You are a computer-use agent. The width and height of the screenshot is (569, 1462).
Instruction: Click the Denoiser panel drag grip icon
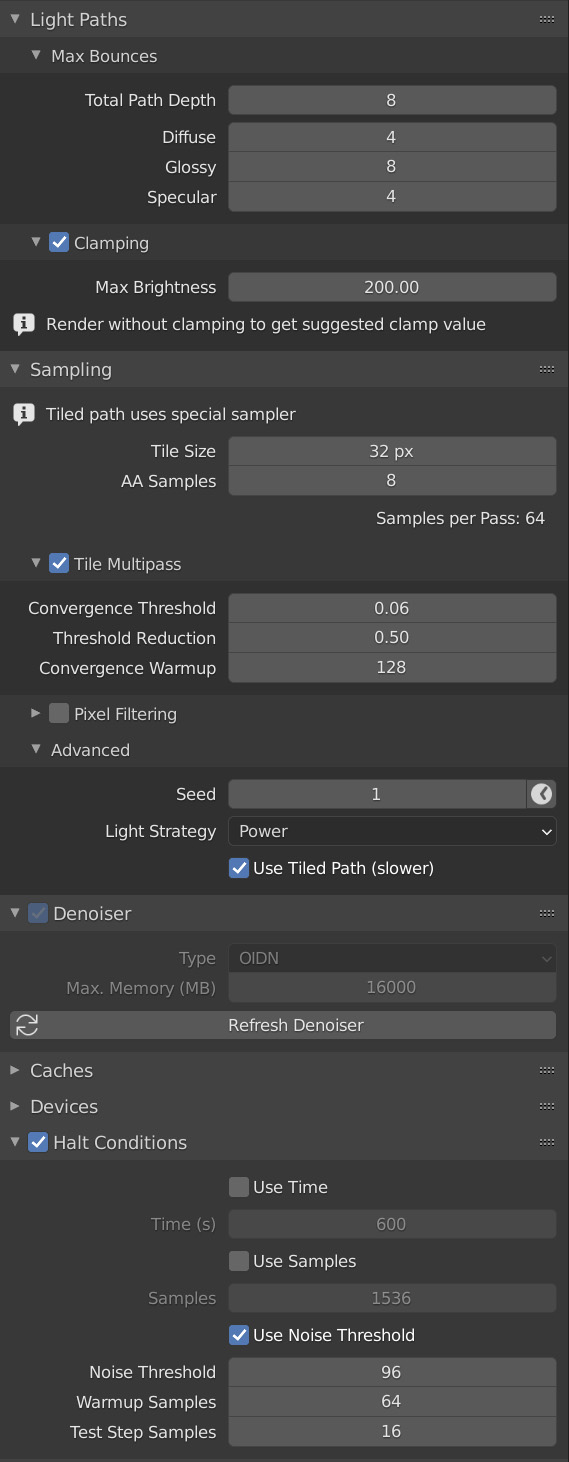pyautogui.click(x=547, y=913)
